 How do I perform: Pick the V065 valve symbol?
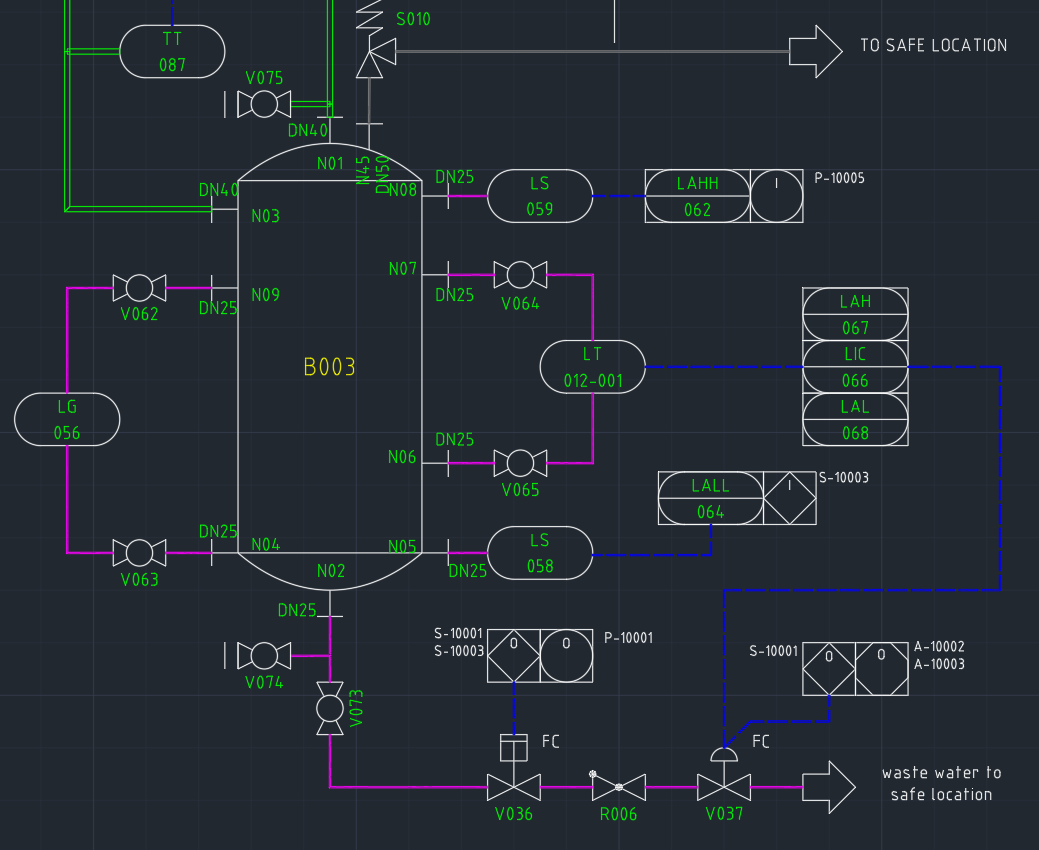pos(520,462)
